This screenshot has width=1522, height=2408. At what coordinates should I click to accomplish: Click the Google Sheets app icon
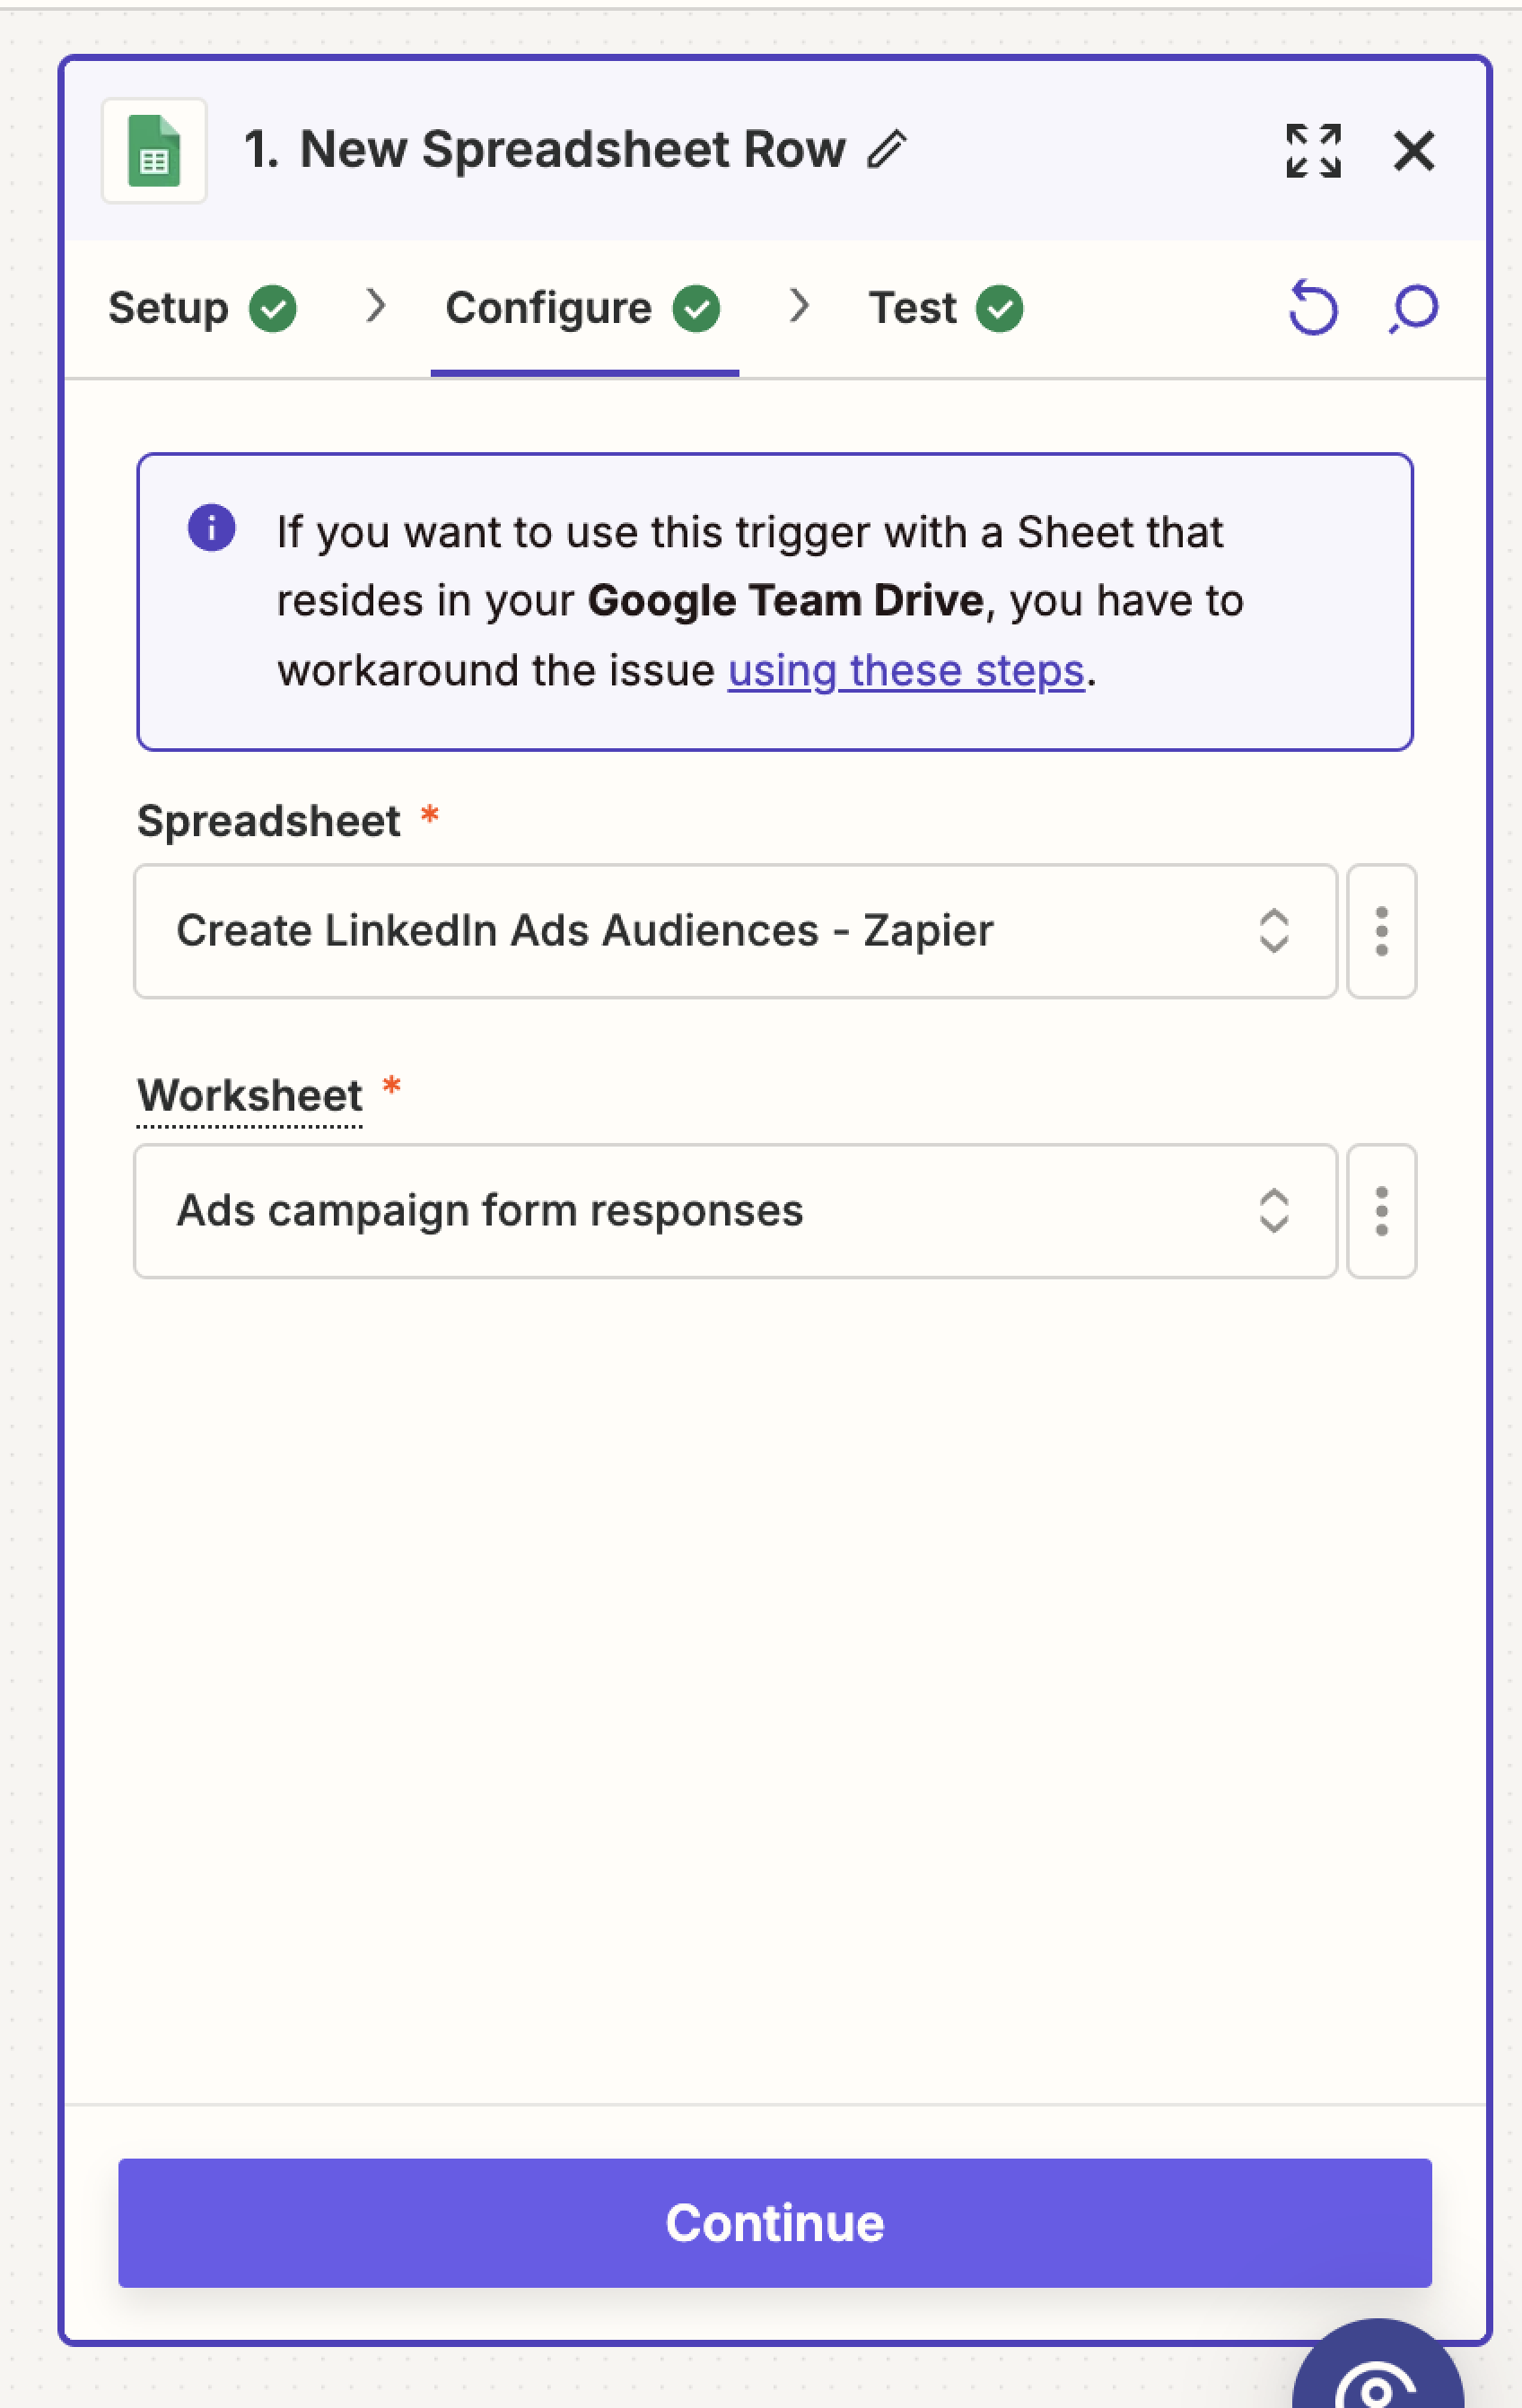(154, 151)
